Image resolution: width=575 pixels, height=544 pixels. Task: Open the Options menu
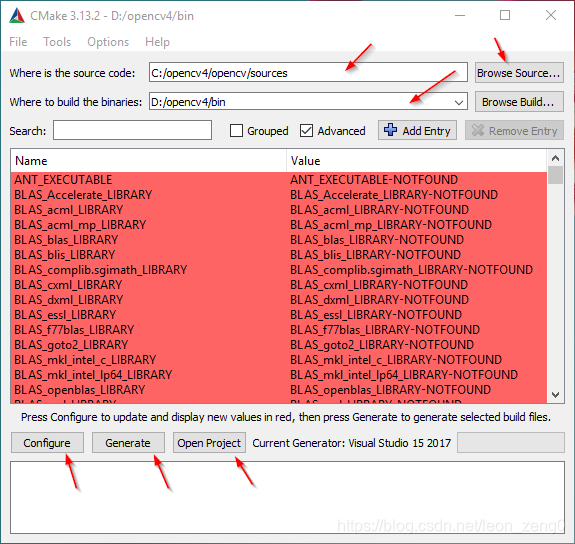pos(108,42)
